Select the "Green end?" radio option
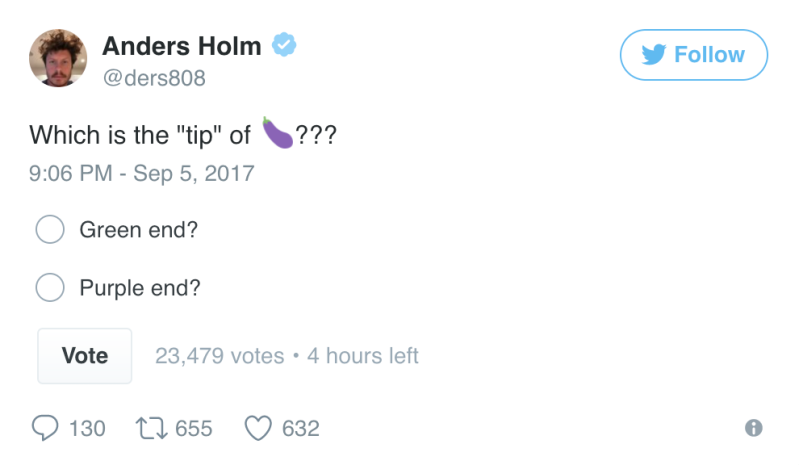This screenshot has height=465, width=799. (x=50, y=230)
